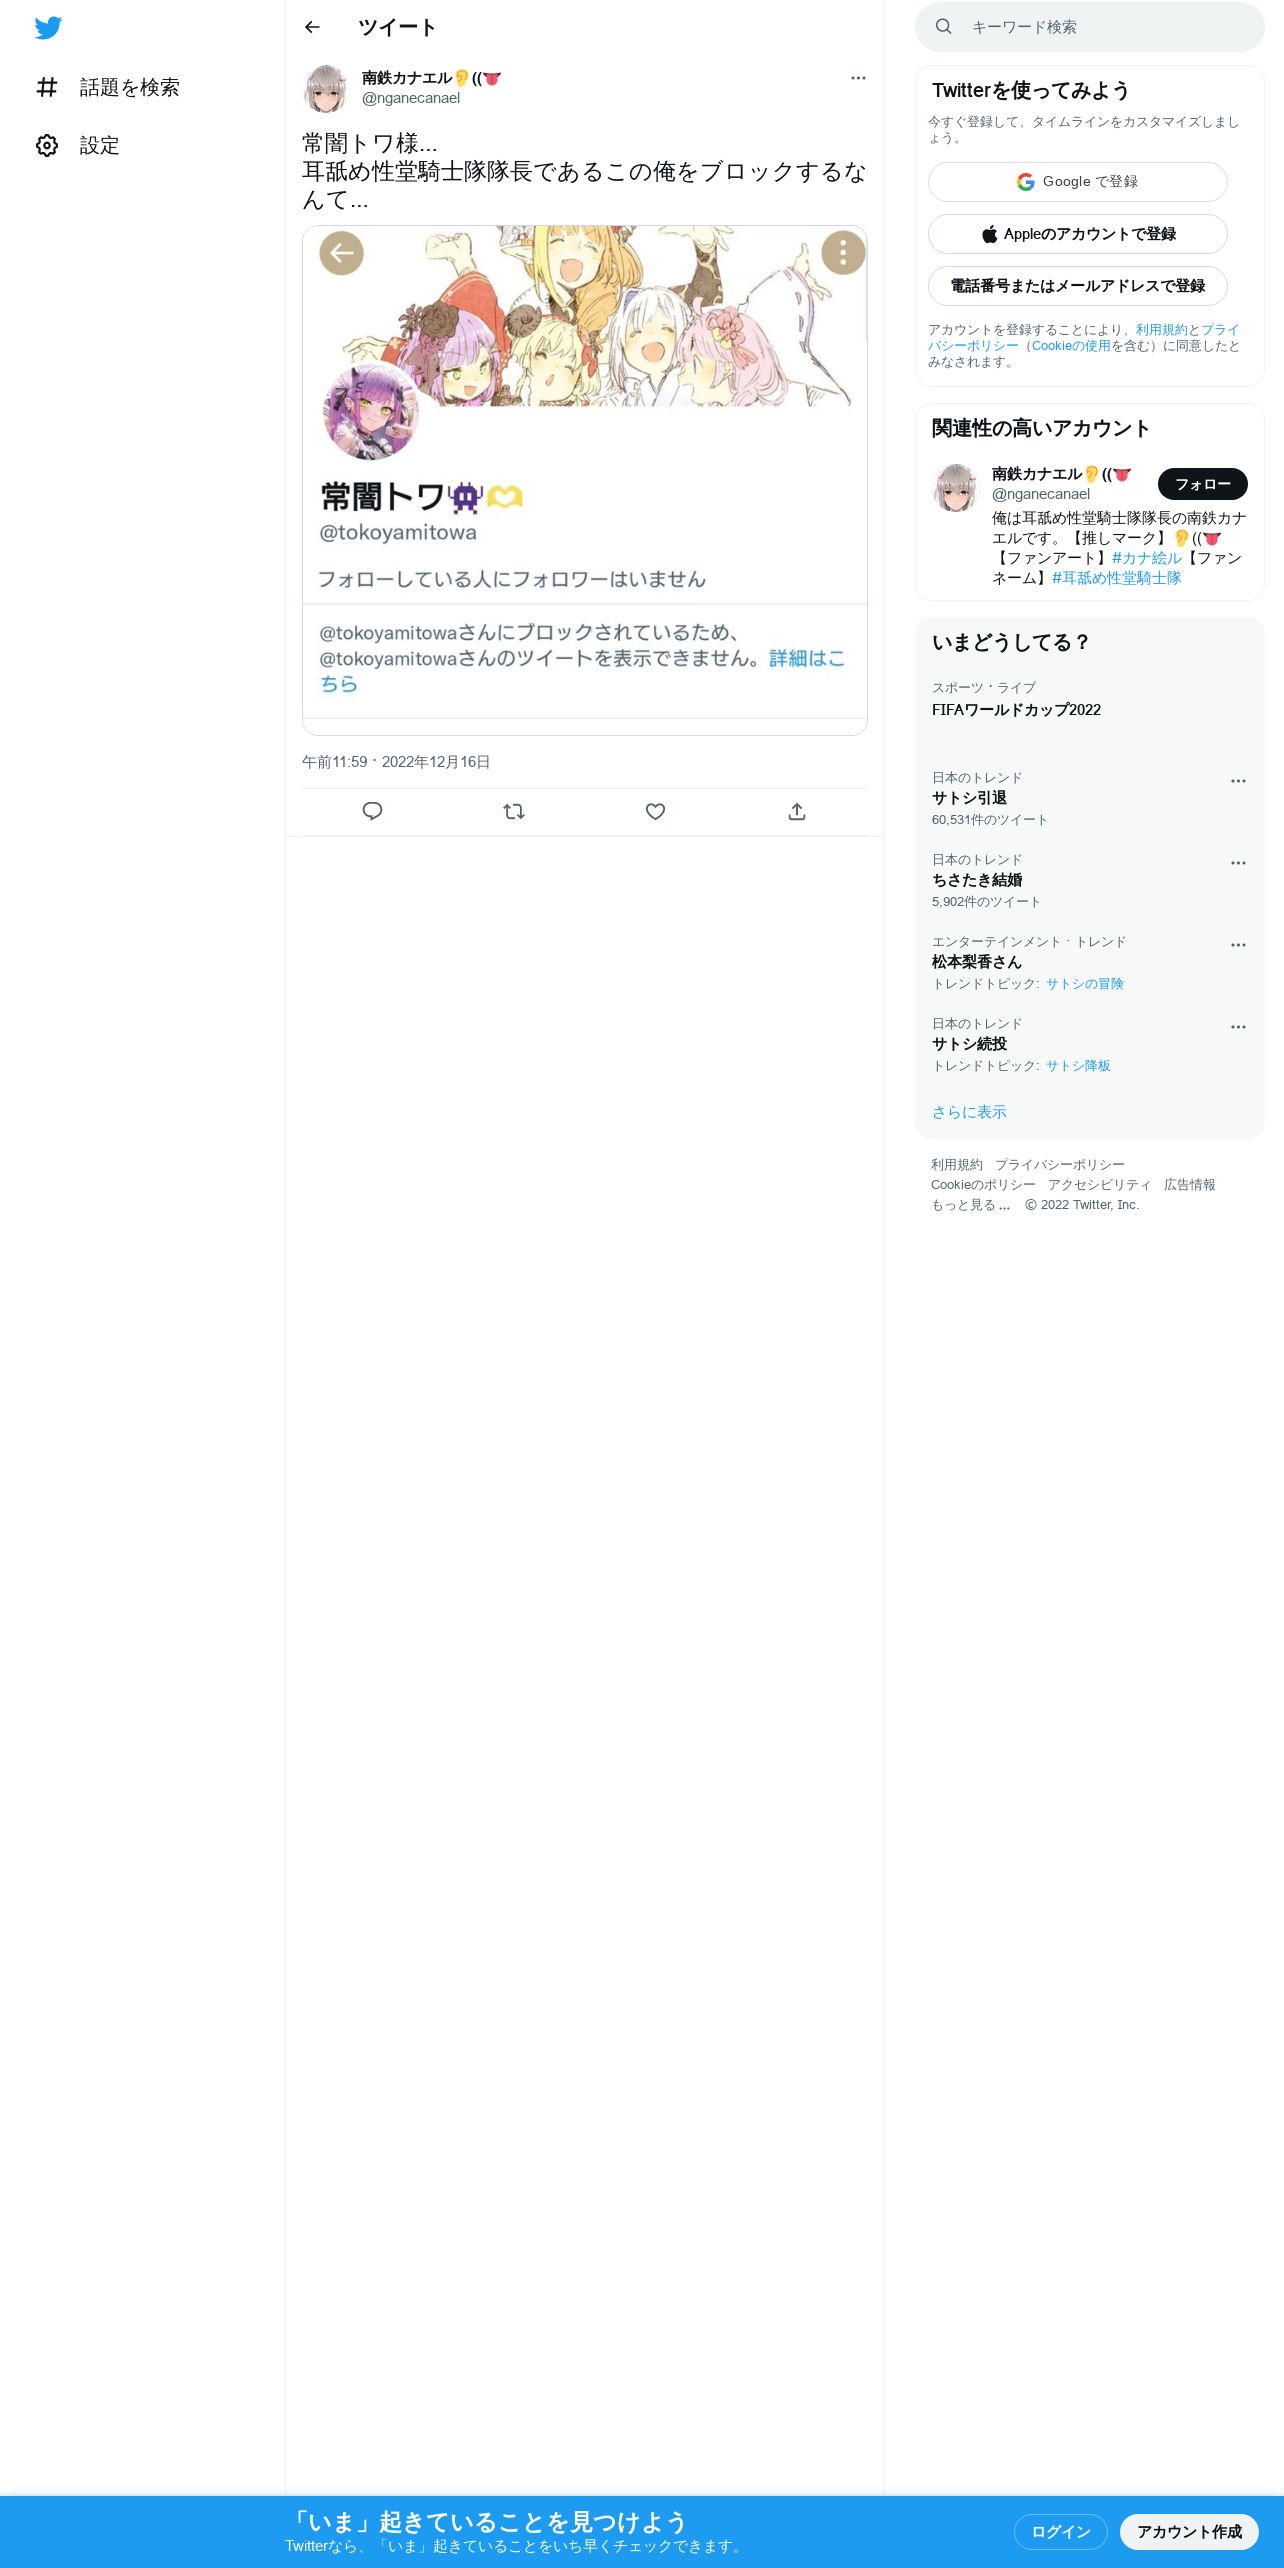
Task: Share the tweet via upload icon
Action: pos(797,811)
